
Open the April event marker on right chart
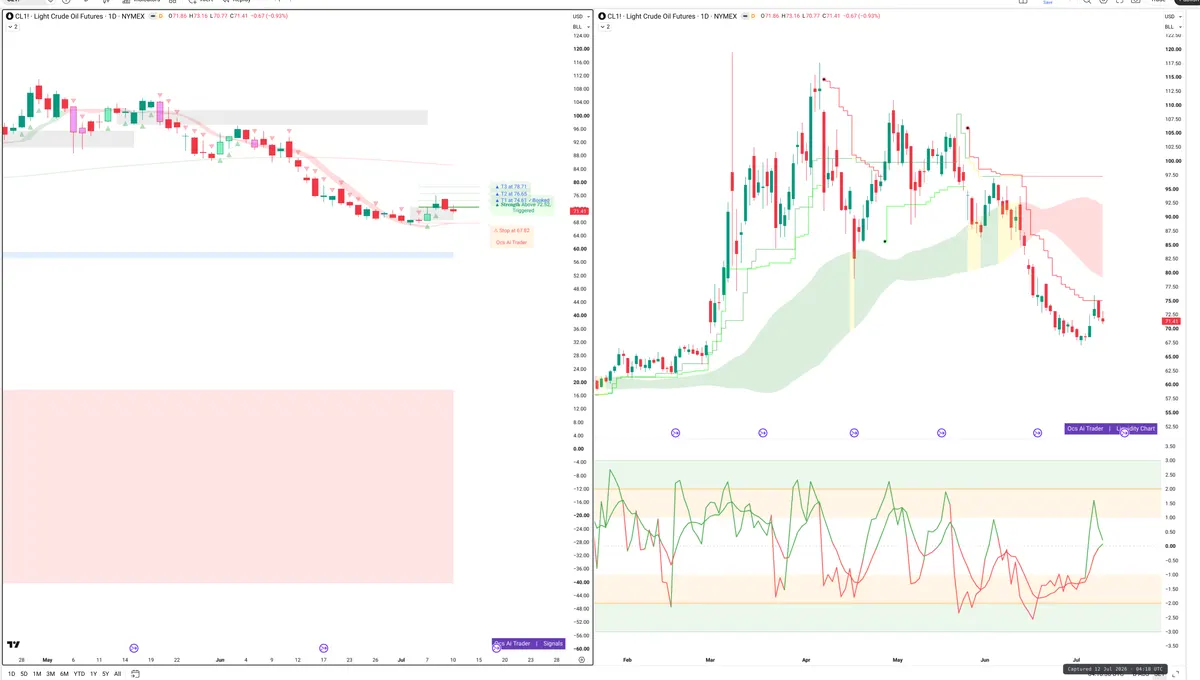pos(854,432)
